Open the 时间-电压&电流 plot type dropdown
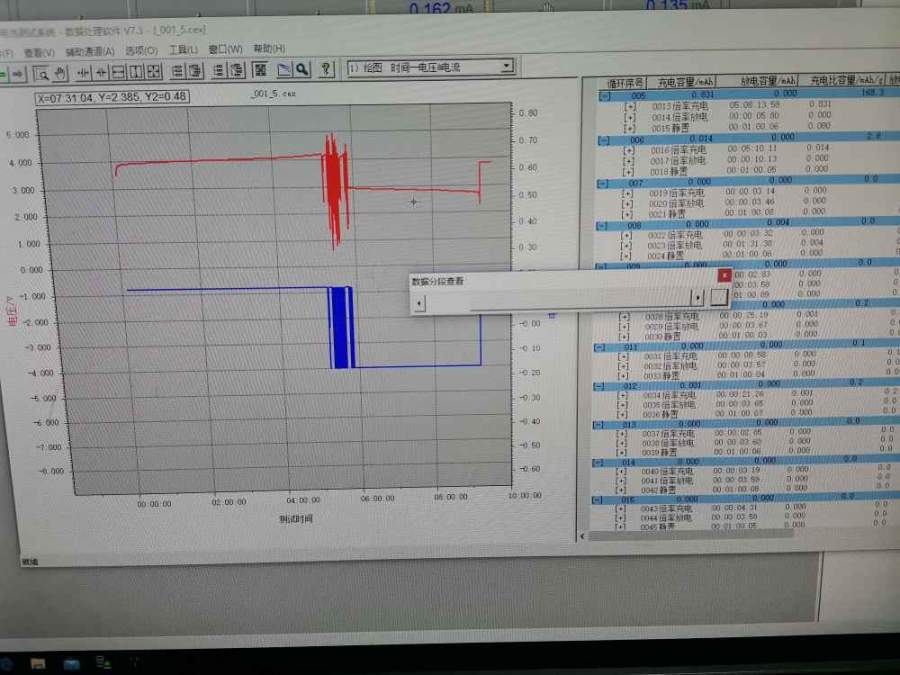This screenshot has width=900, height=675. pos(506,67)
